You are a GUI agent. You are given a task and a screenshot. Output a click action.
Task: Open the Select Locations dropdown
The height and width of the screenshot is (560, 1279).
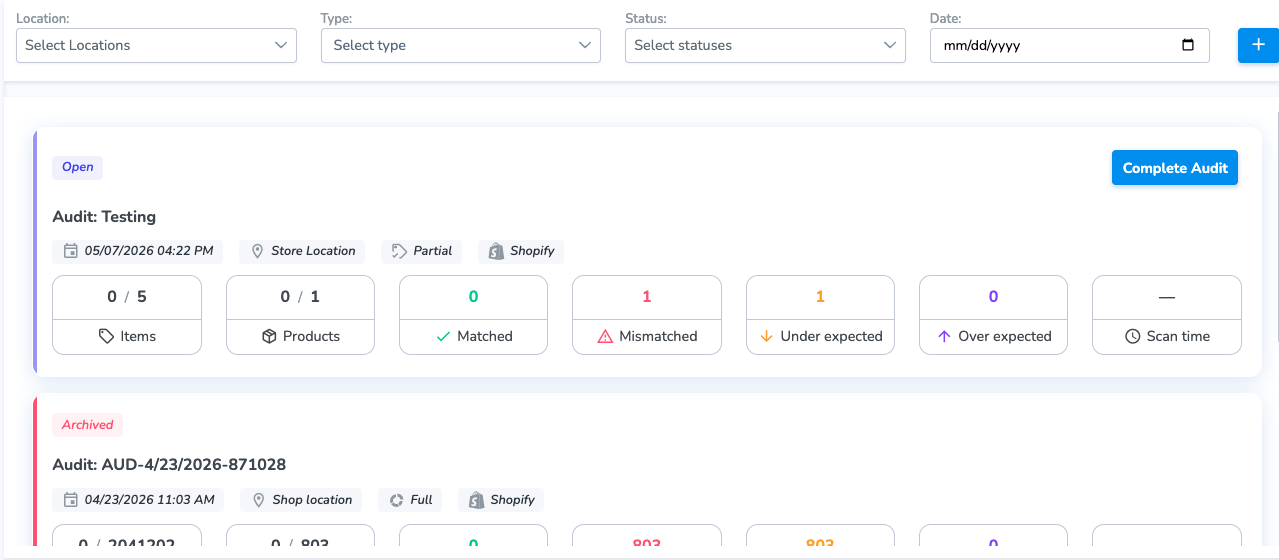(156, 45)
